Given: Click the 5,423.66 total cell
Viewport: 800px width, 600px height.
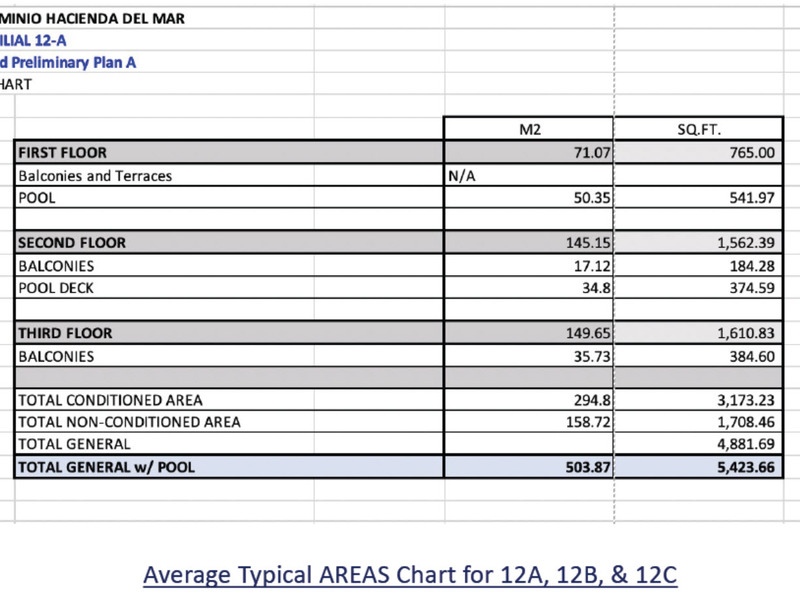Looking at the screenshot, I should pyautogui.click(x=698, y=466).
